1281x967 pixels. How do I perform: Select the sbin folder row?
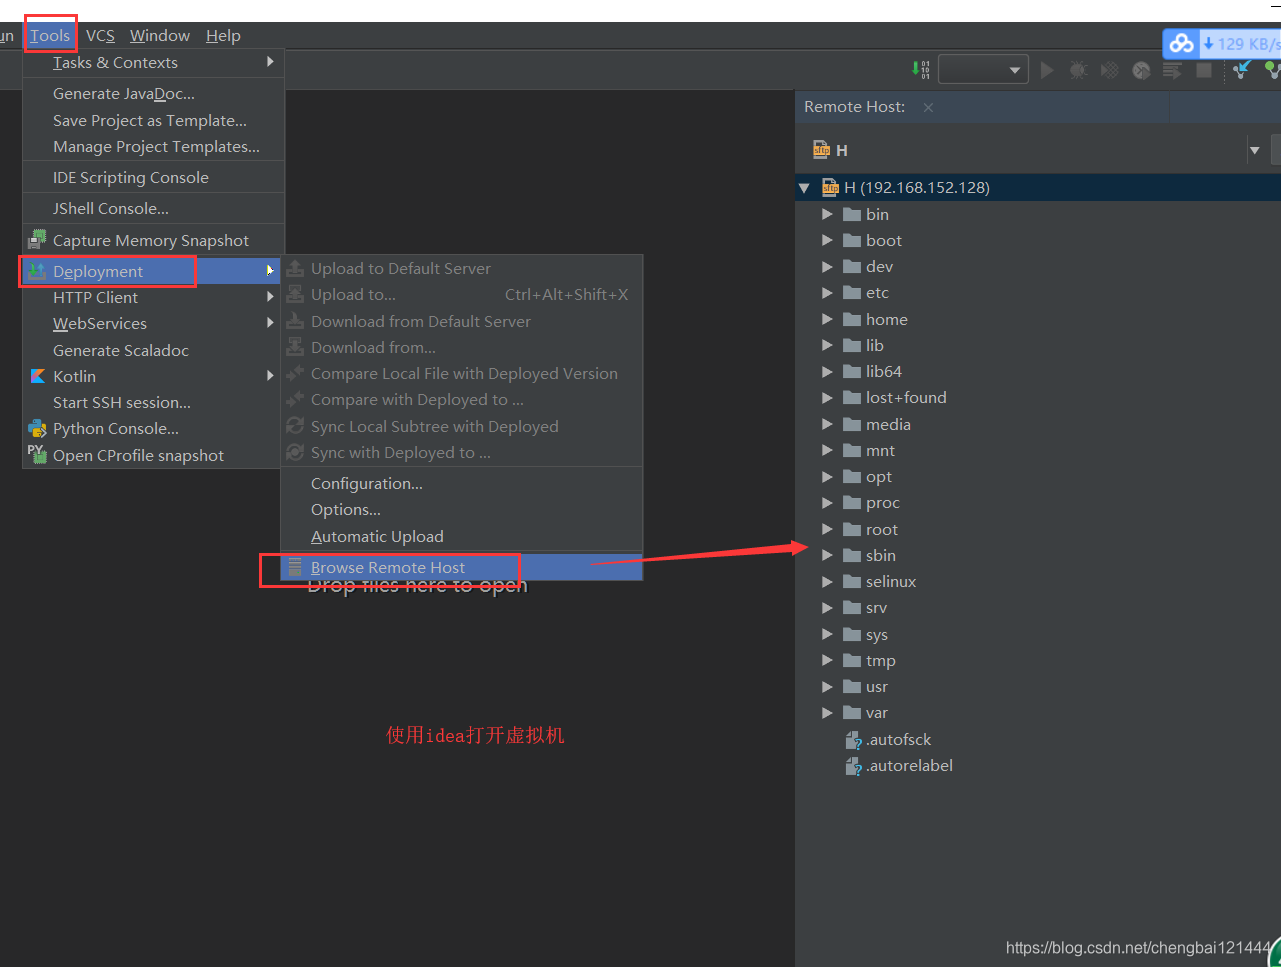(1038, 555)
